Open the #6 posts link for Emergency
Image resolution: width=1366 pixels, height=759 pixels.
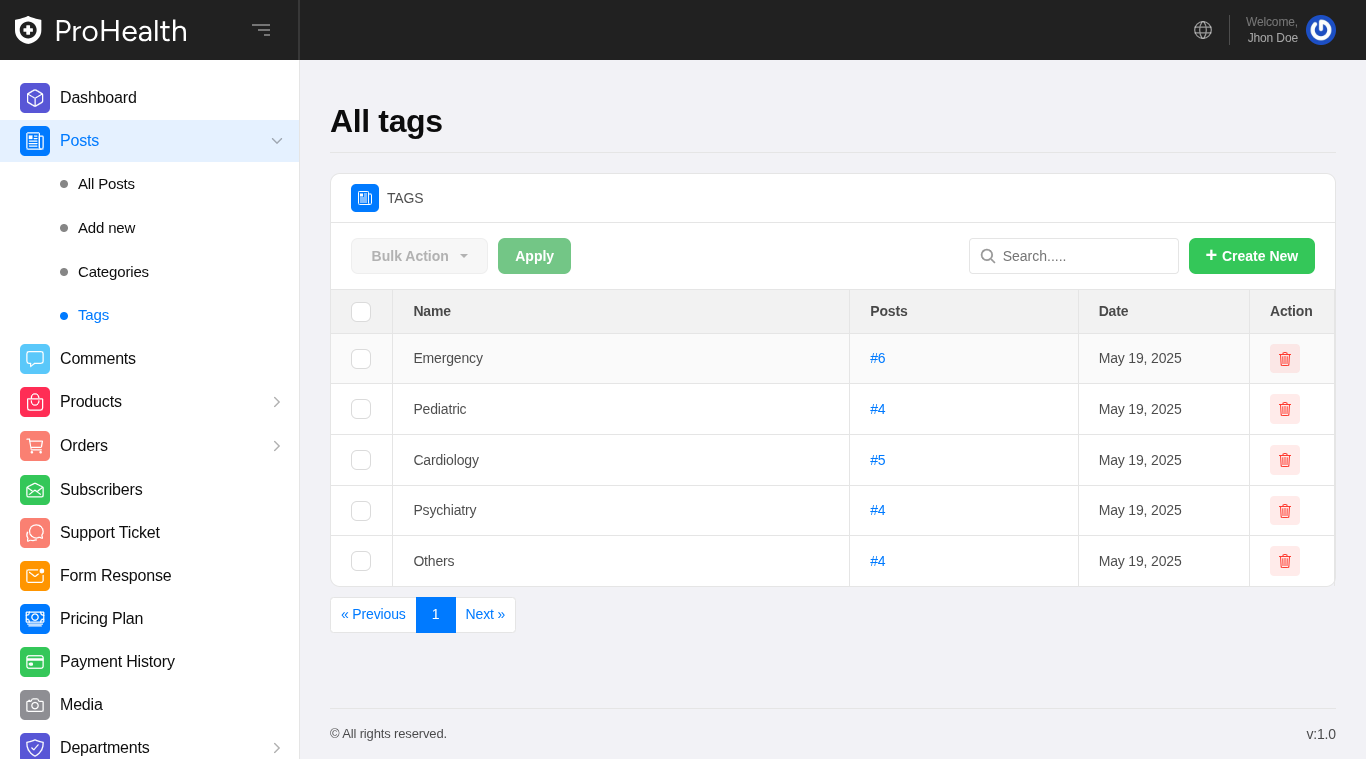[x=877, y=358]
